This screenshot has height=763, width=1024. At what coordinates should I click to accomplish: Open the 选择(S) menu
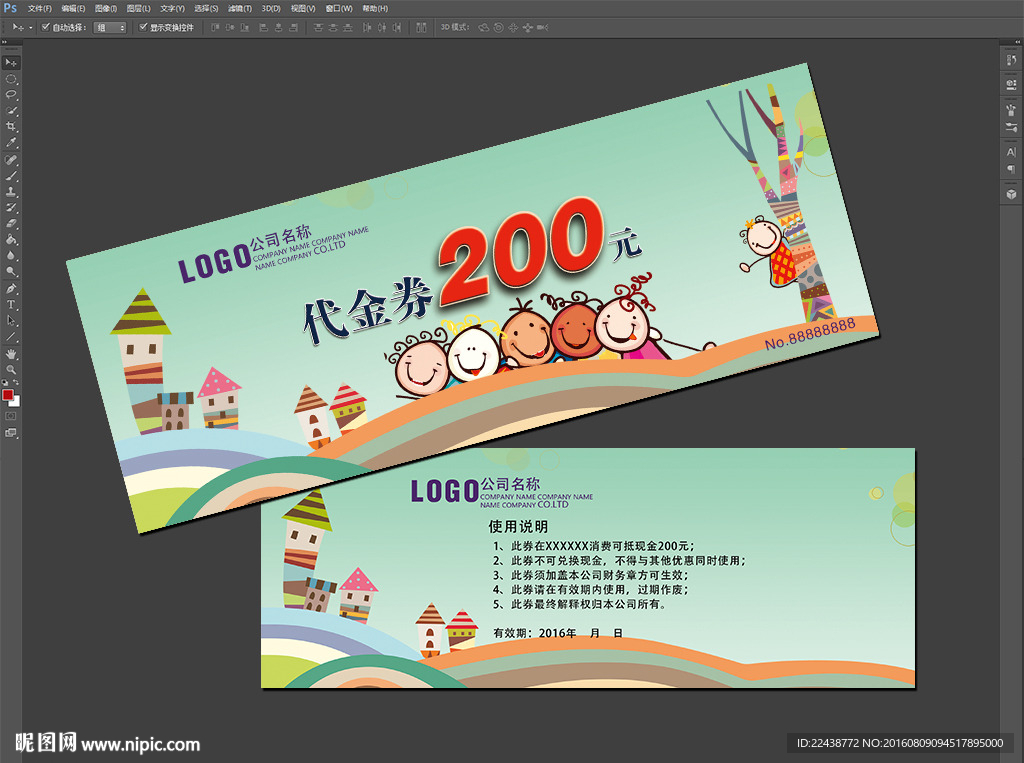coord(206,8)
